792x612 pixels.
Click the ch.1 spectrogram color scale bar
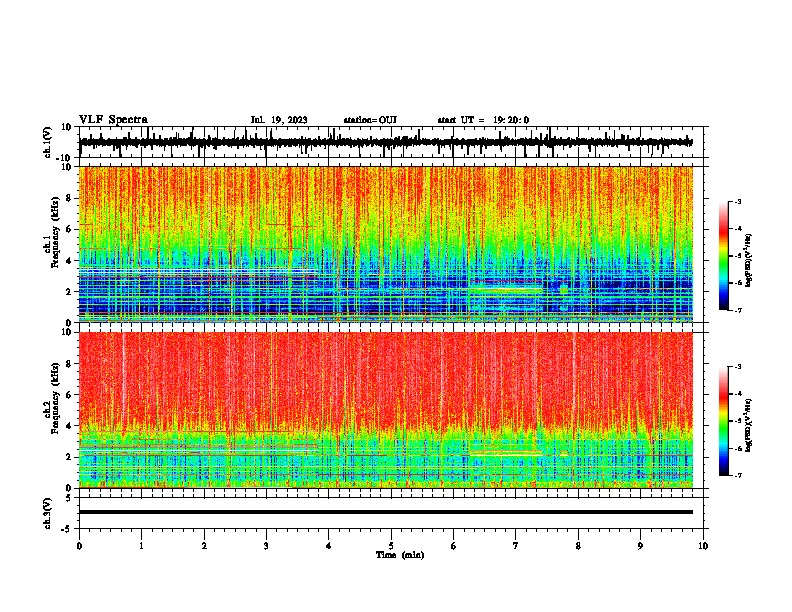[x=723, y=256]
